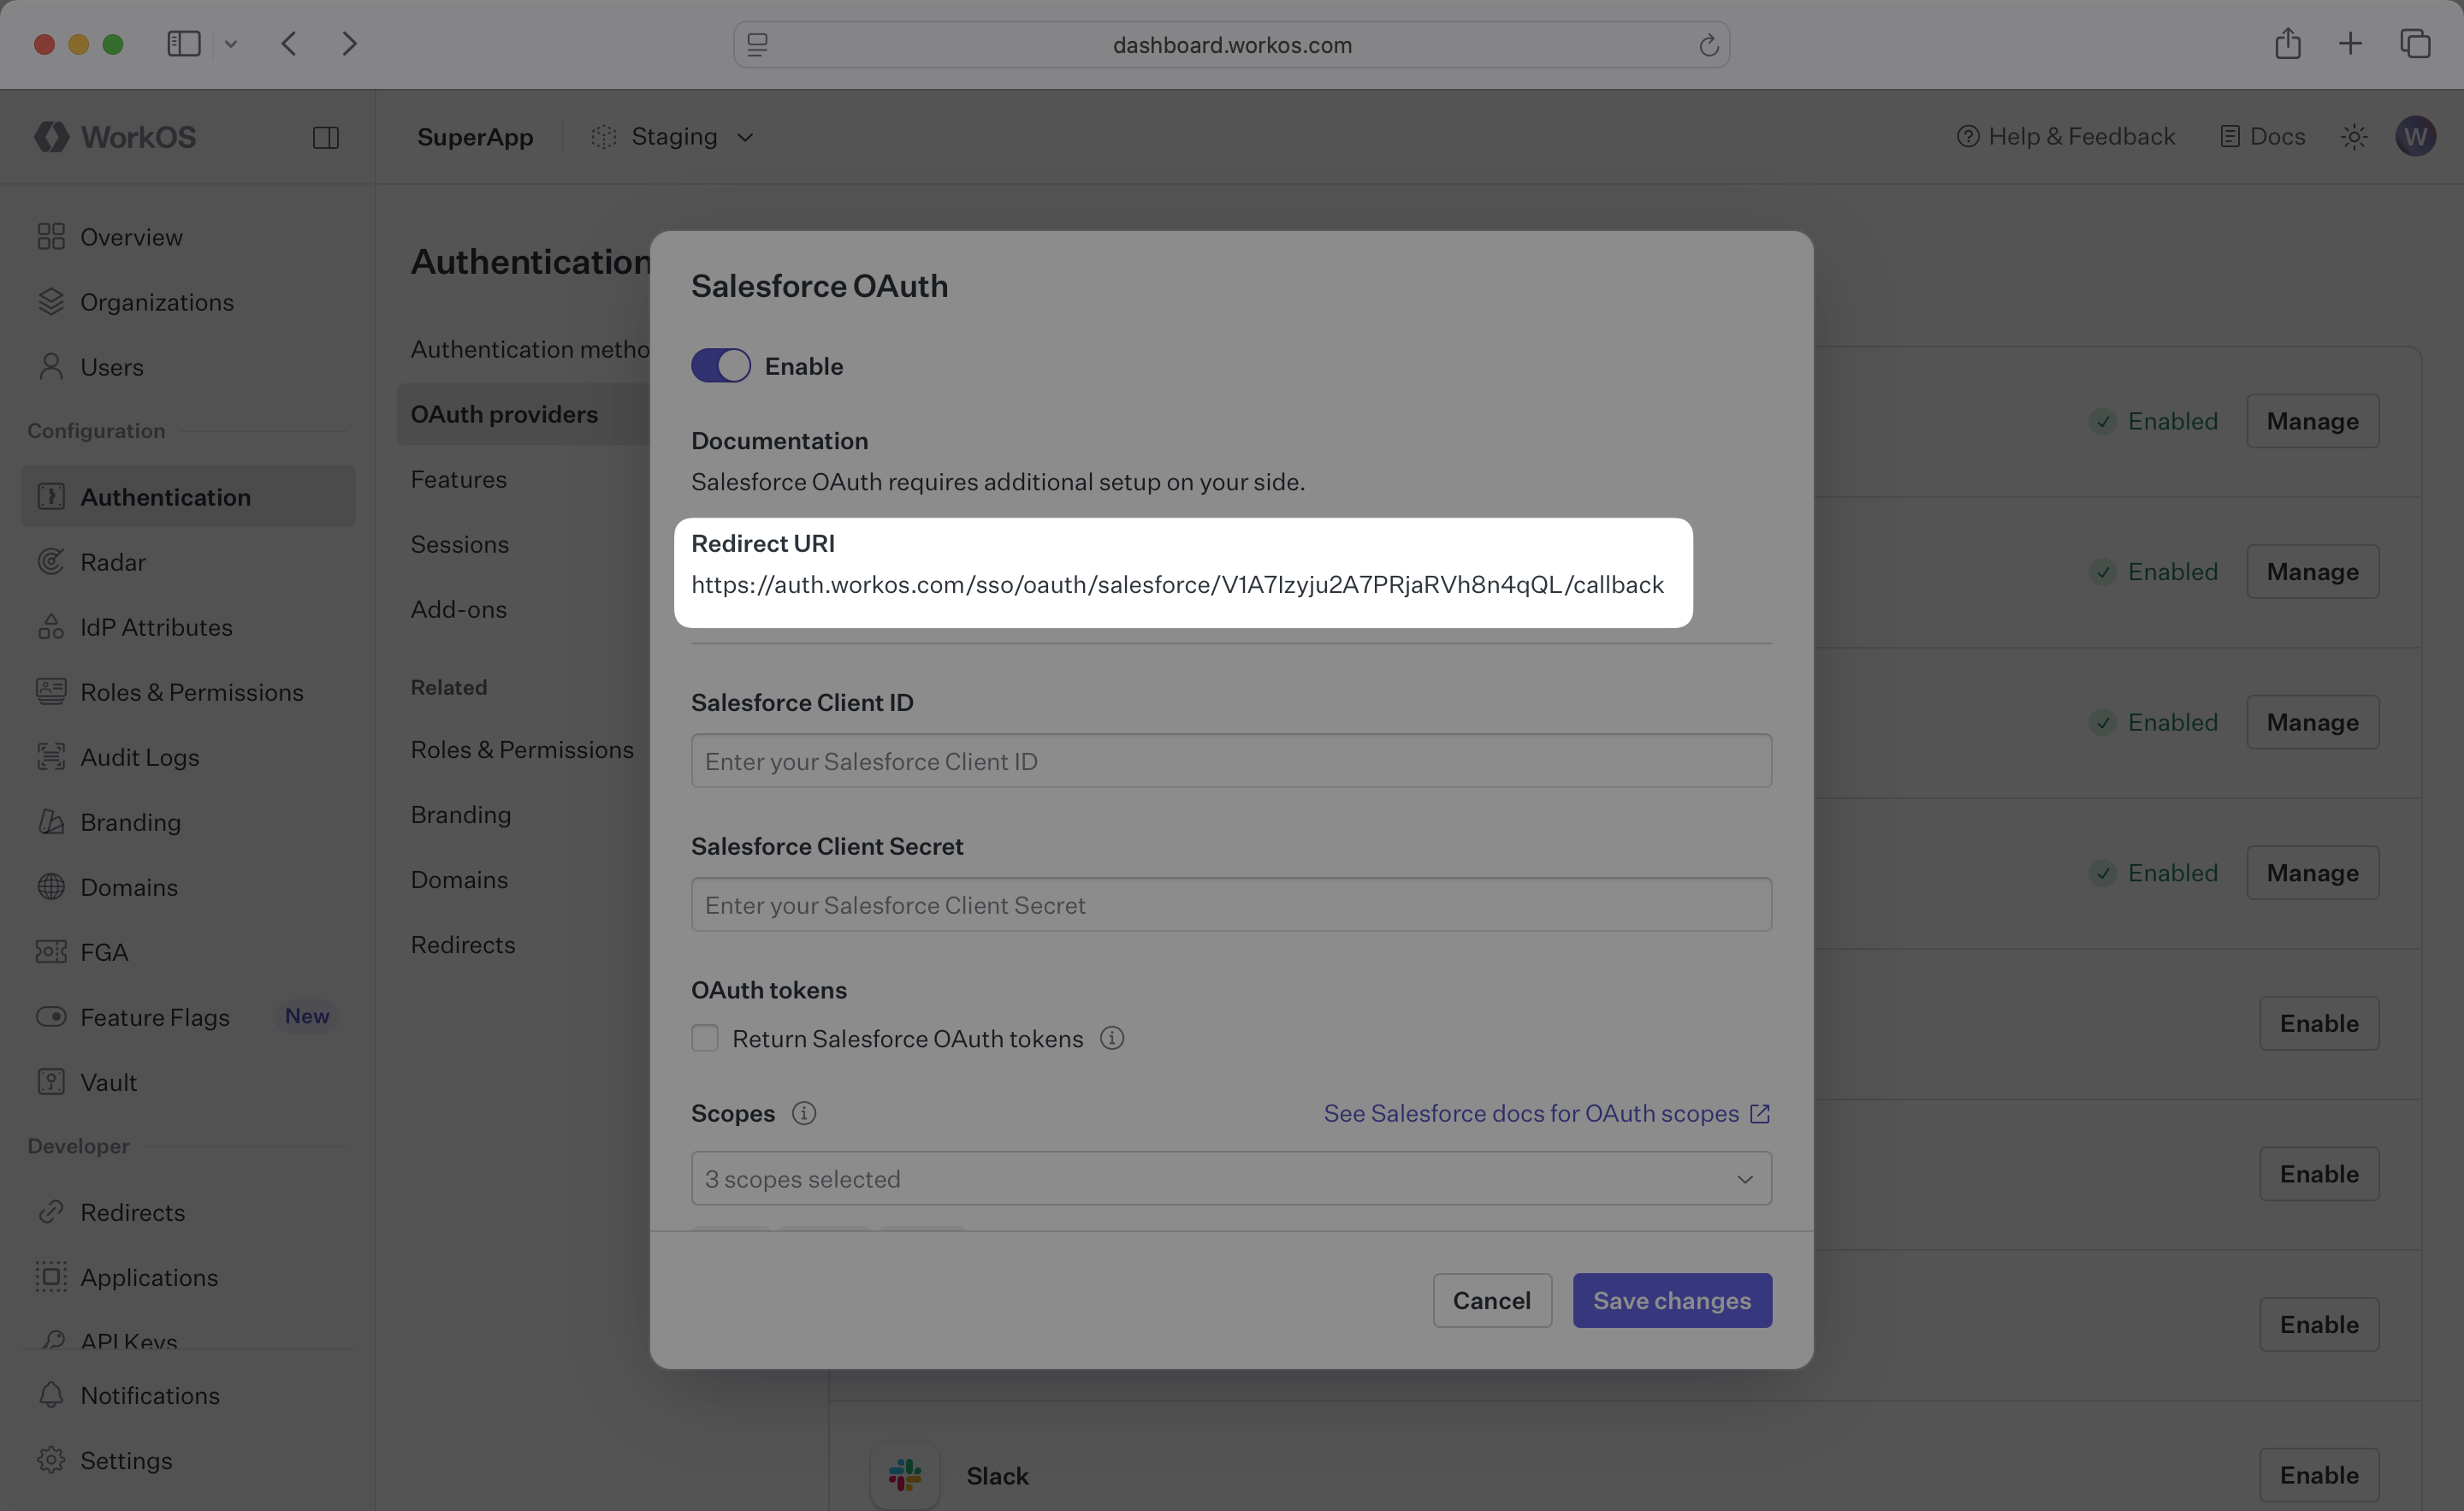Screen dimensions: 2464x1511
Task: Click the Slack logo icon
Action: 905,1474
